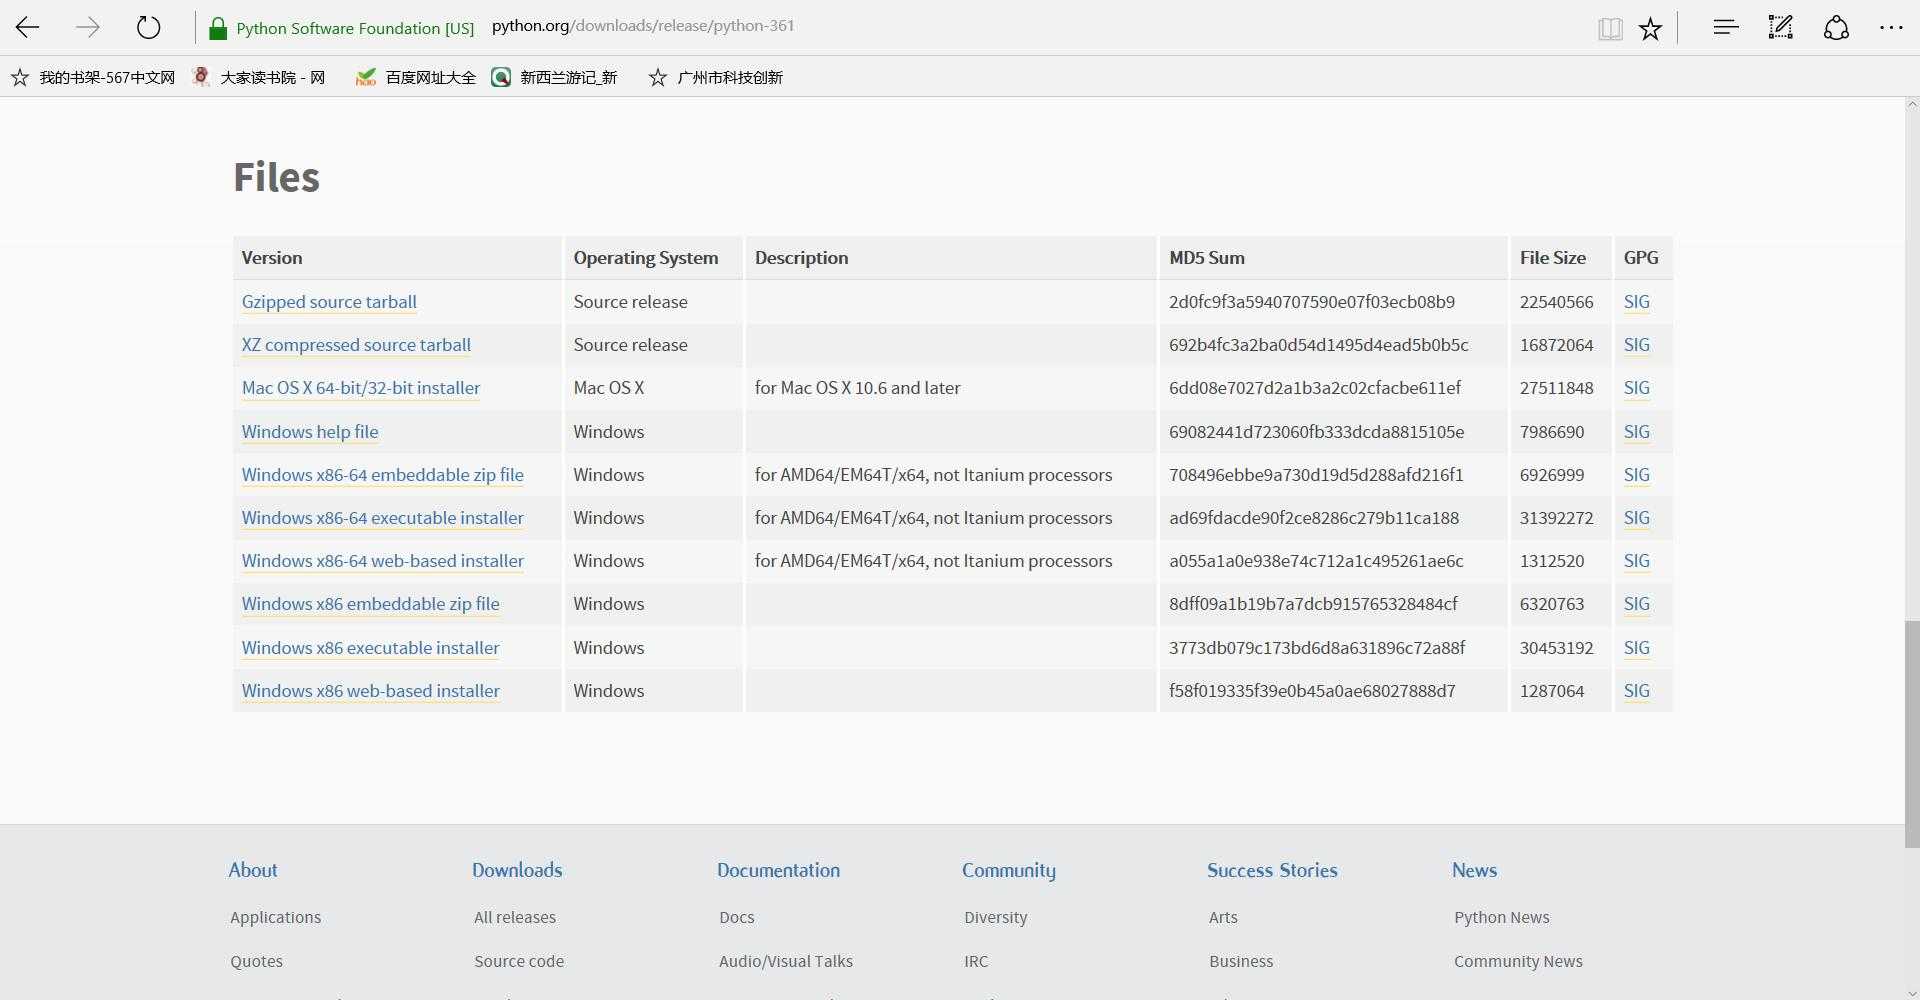Download Windows x86-64 web-based installer

(383, 561)
